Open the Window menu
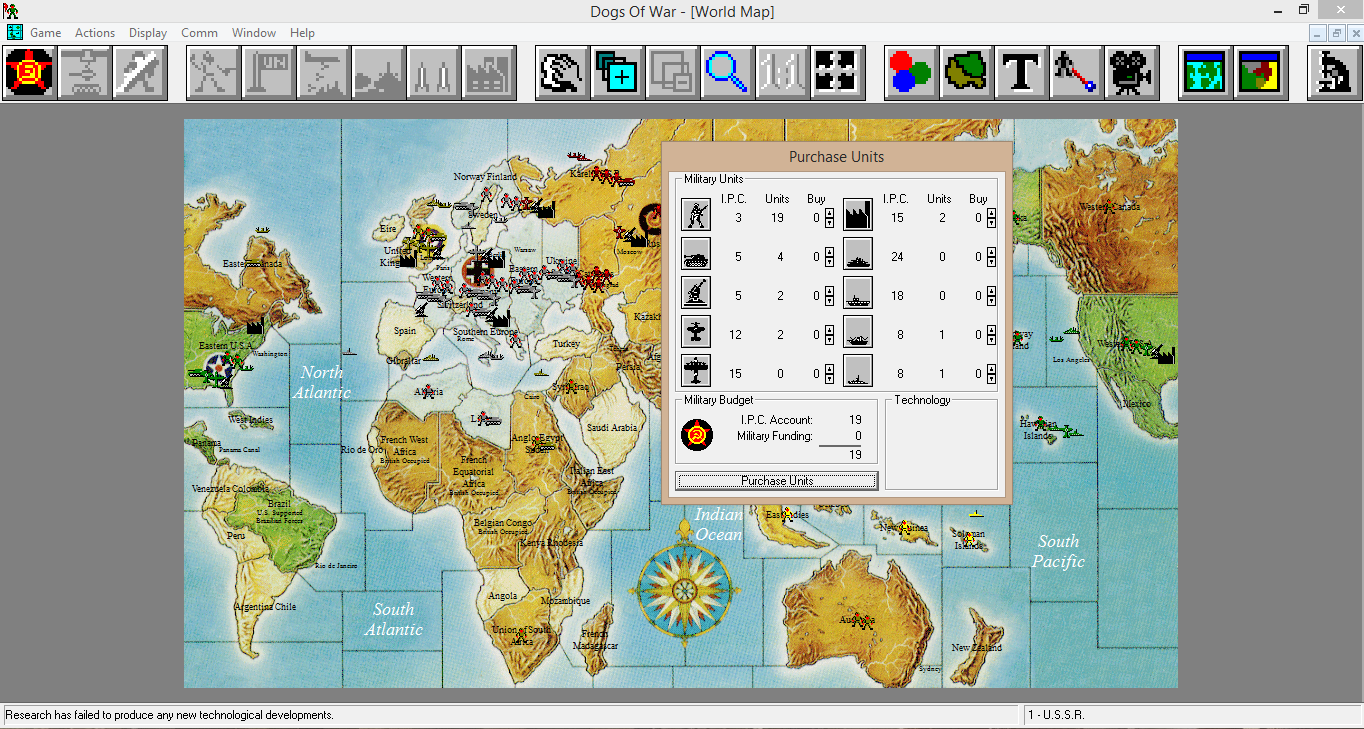The height and width of the screenshot is (729, 1364). (x=254, y=33)
